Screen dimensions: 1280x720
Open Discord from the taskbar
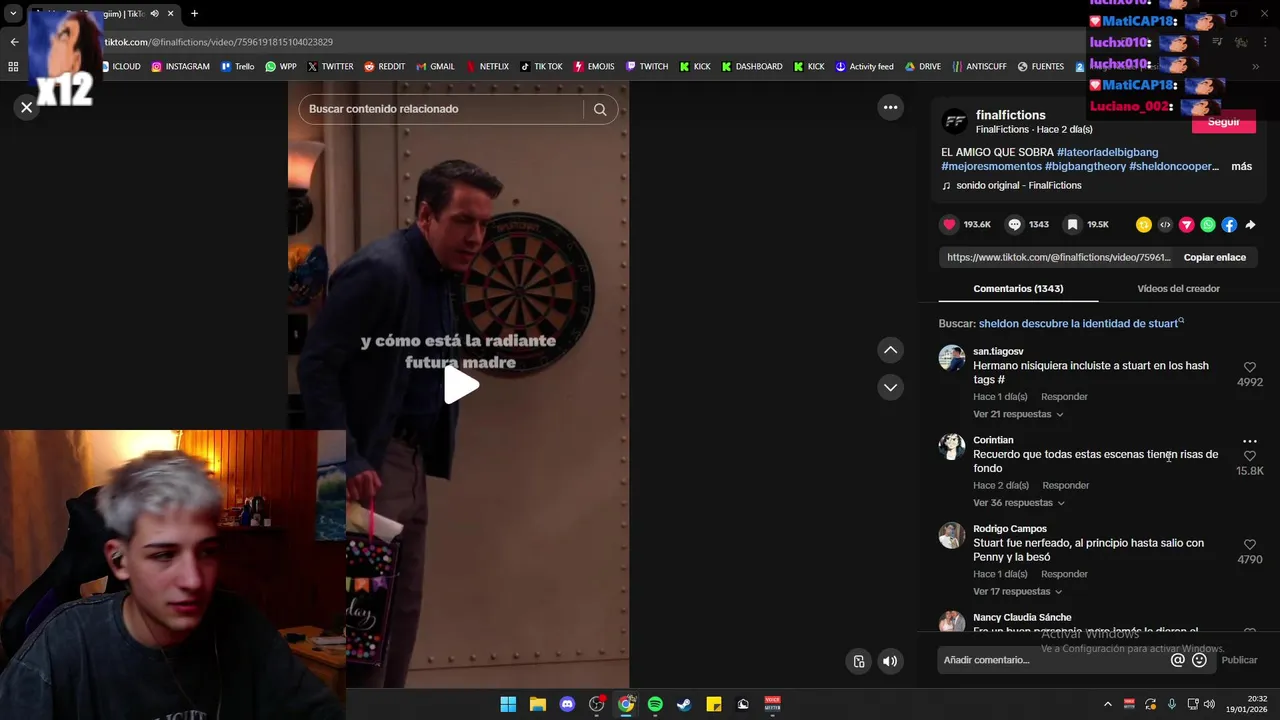[567, 704]
